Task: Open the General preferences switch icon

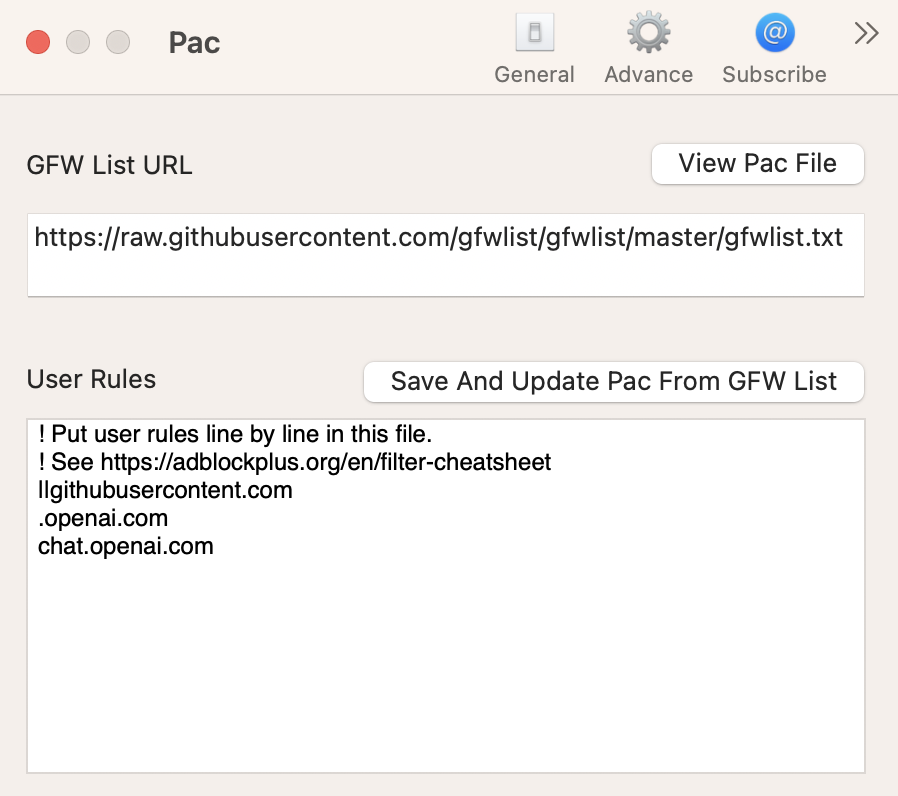Action: click(x=534, y=34)
